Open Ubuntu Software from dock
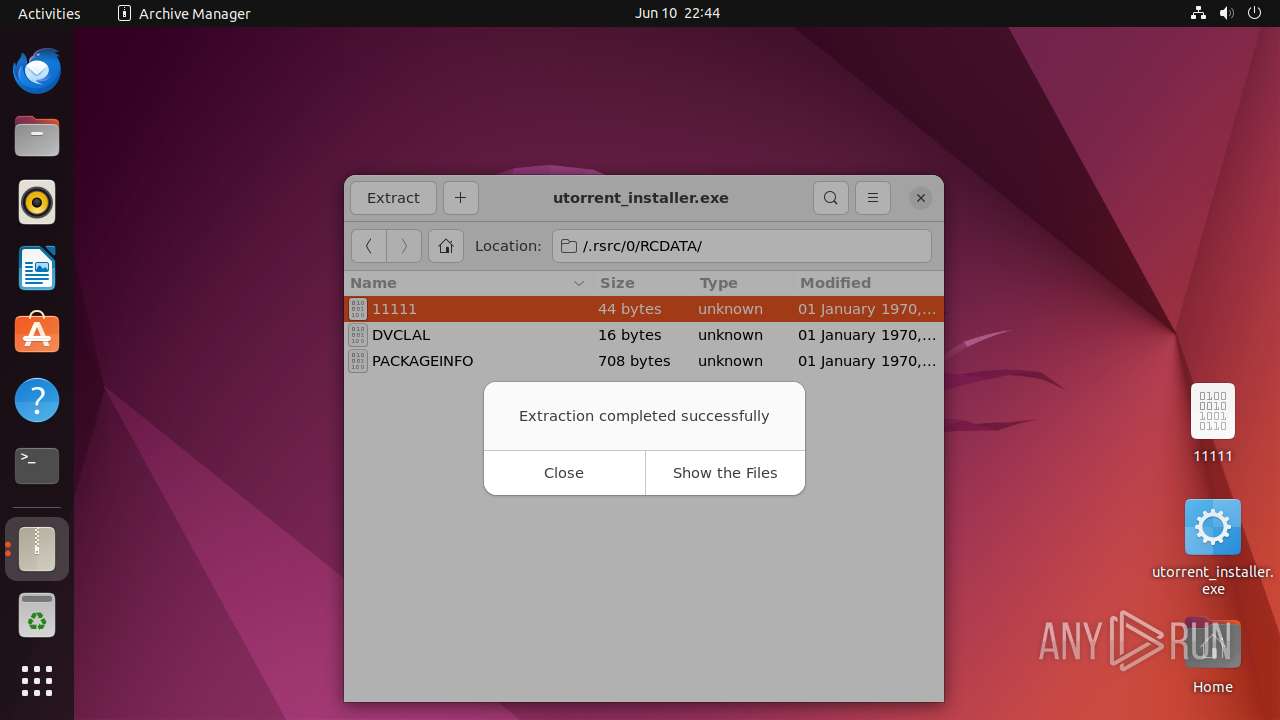Viewport: 1280px width, 720px height. 37,335
